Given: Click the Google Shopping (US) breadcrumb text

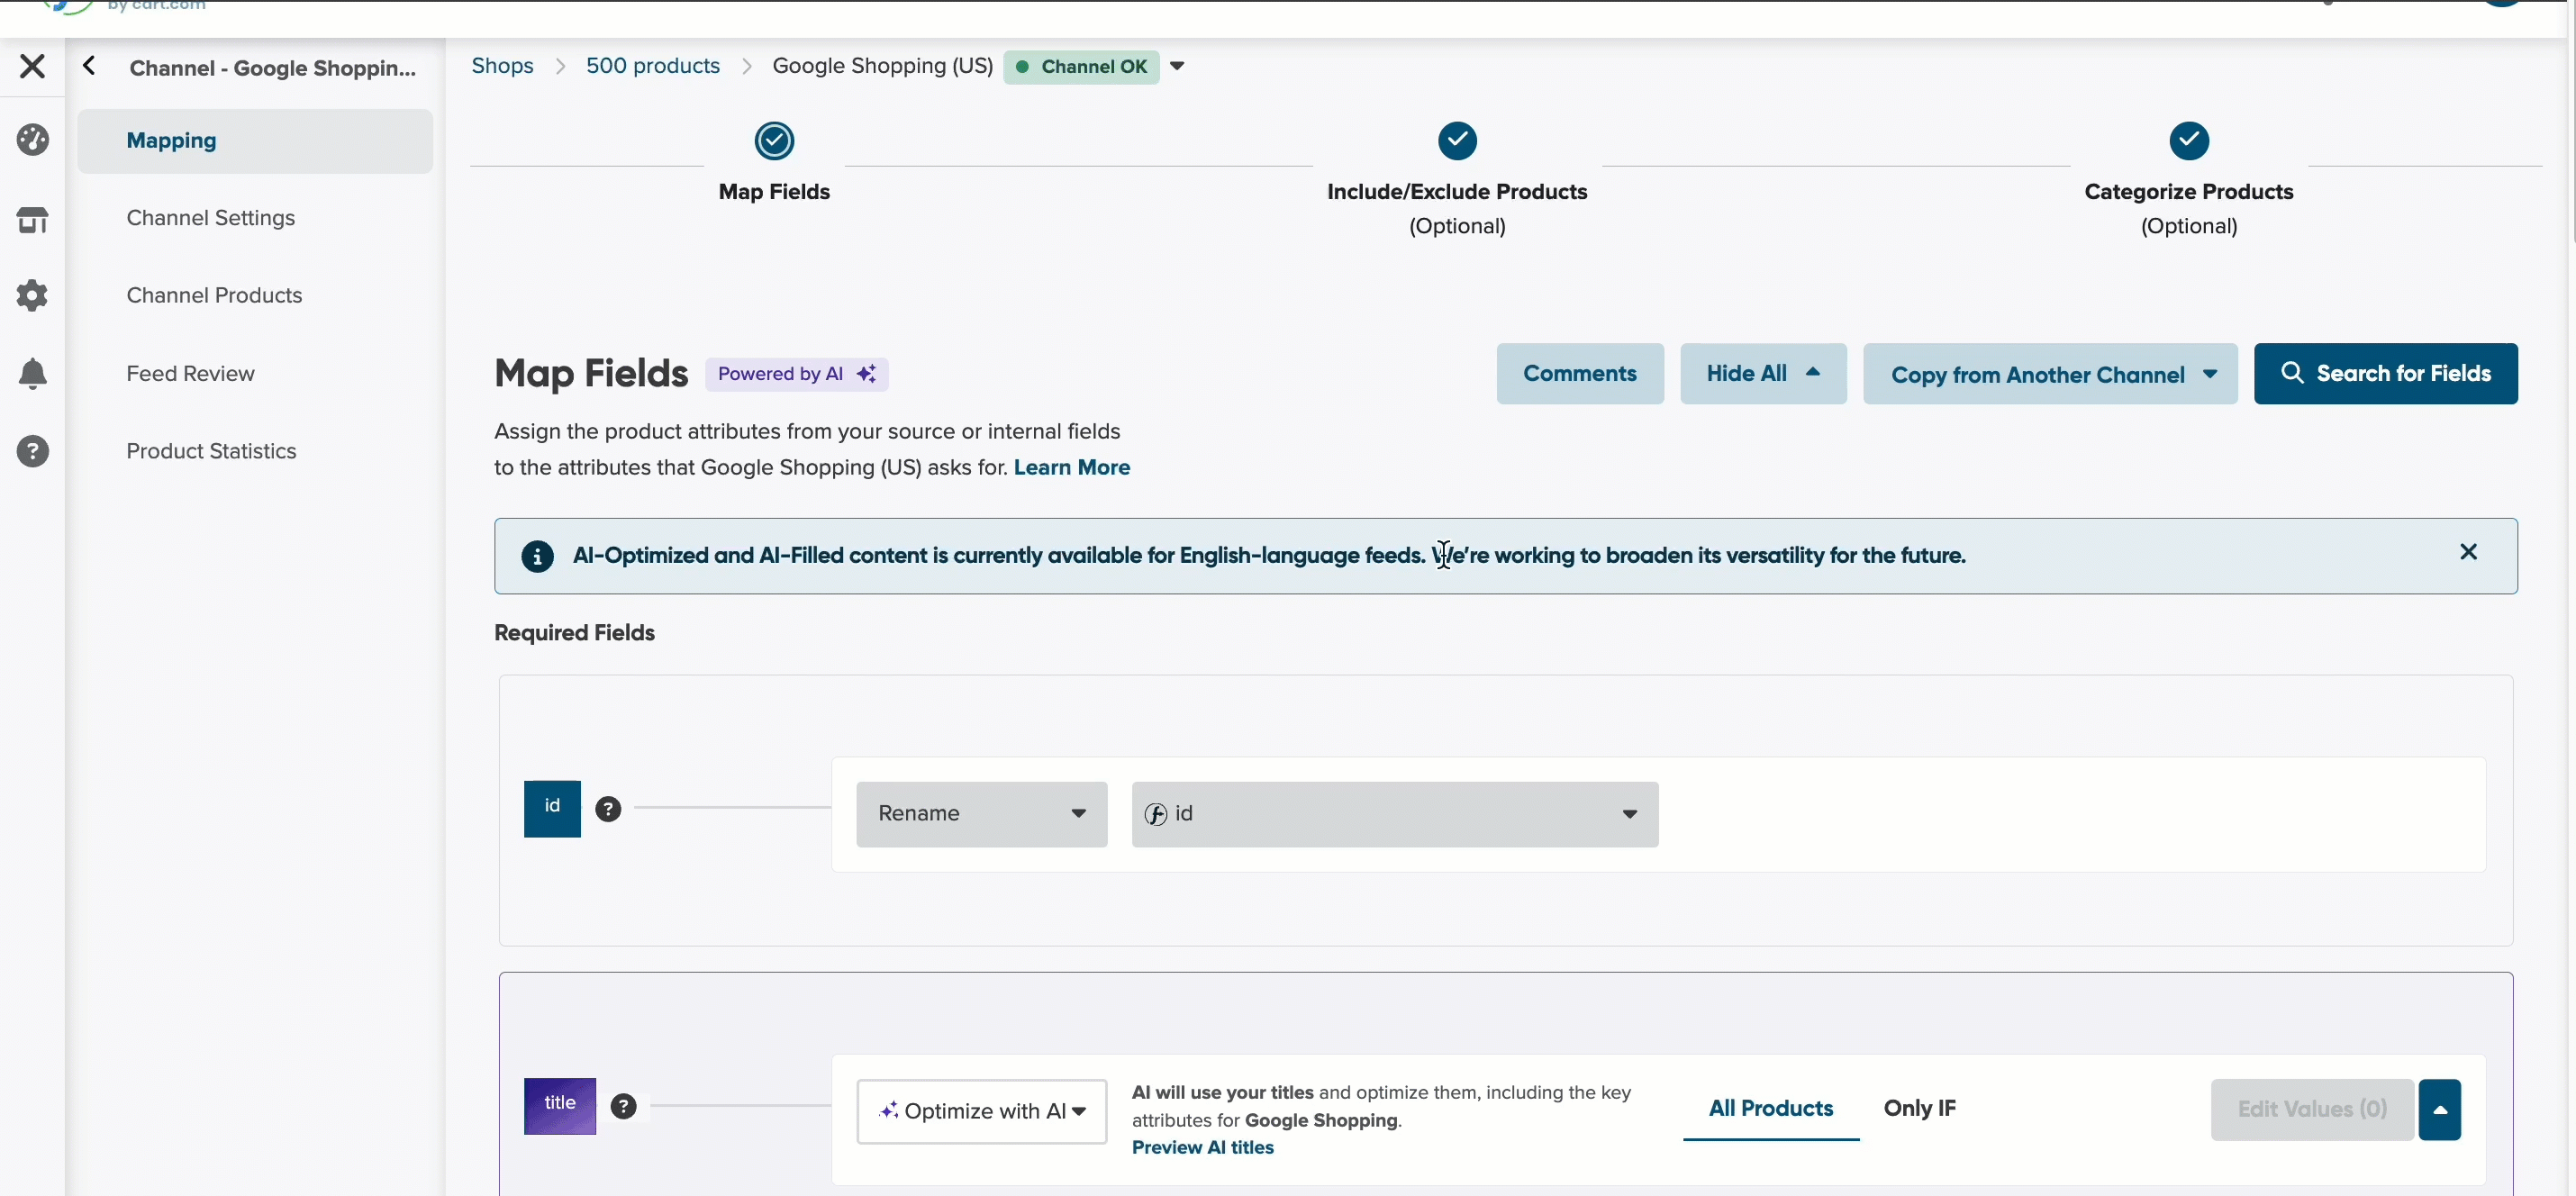Looking at the screenshot, I should [x=882, y=66].
